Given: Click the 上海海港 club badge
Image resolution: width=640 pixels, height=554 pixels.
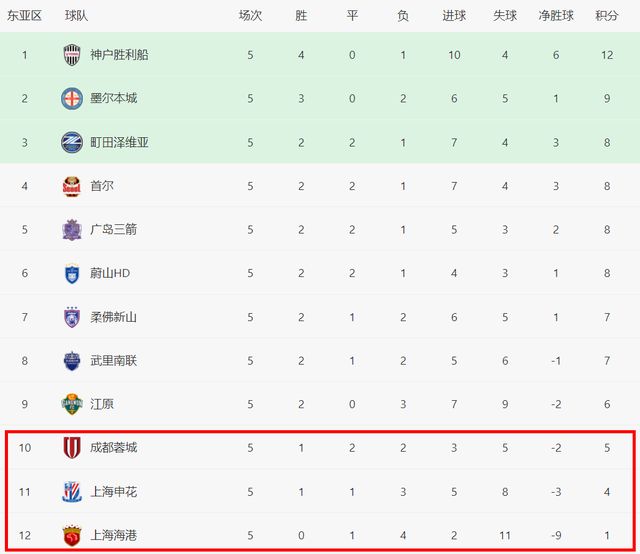Looking at the screenshot, I should click(x=72, y=535).
